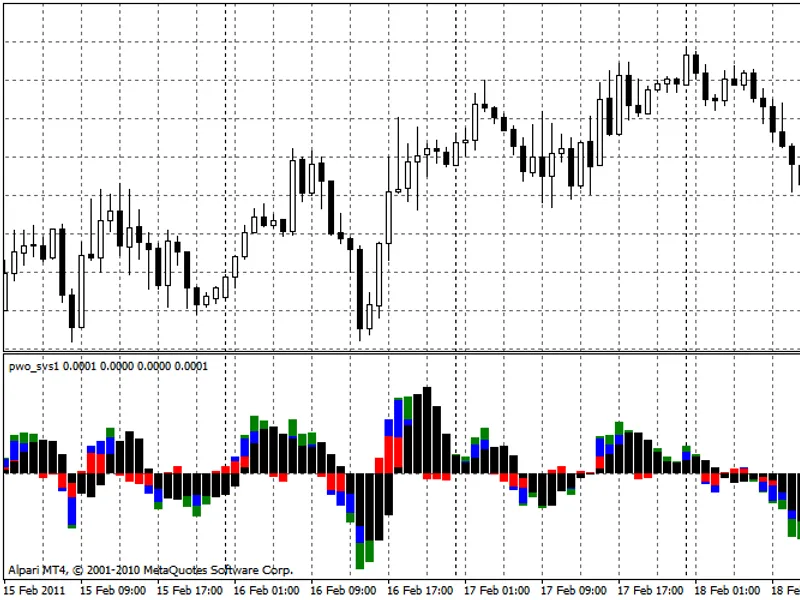The width and height of the screenshot is (800, 600).
Task: Click the '17 Feb 17:00' time label
Action: (x=651, y=591)
